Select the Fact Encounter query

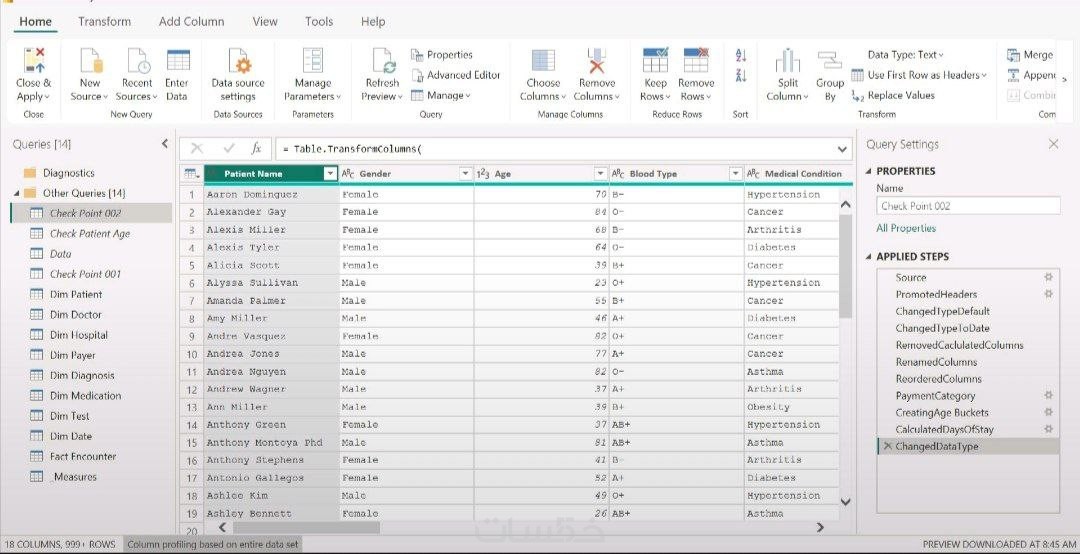83,456
